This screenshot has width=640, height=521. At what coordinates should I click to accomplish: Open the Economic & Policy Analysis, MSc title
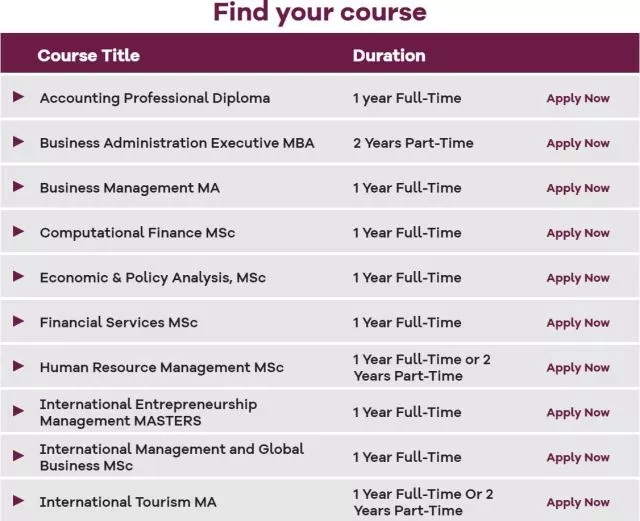[x=152, y=278]
